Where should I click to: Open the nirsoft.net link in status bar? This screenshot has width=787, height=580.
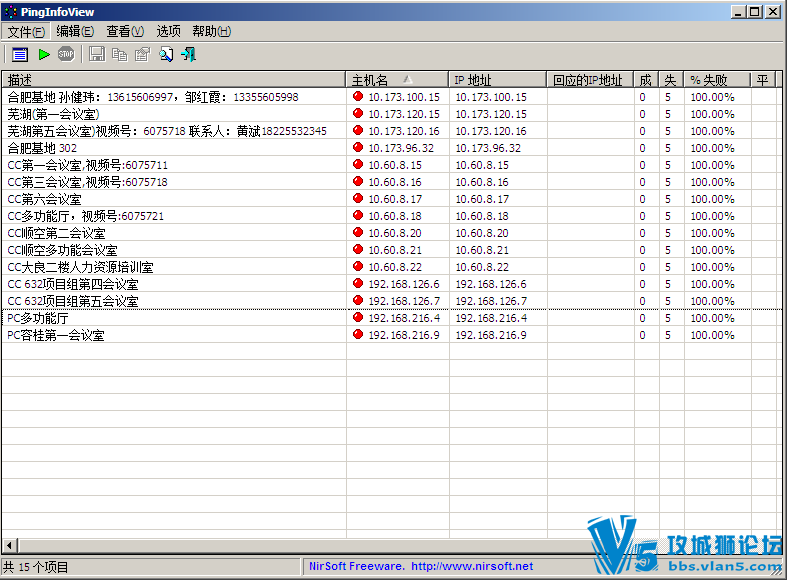(472, 566)
